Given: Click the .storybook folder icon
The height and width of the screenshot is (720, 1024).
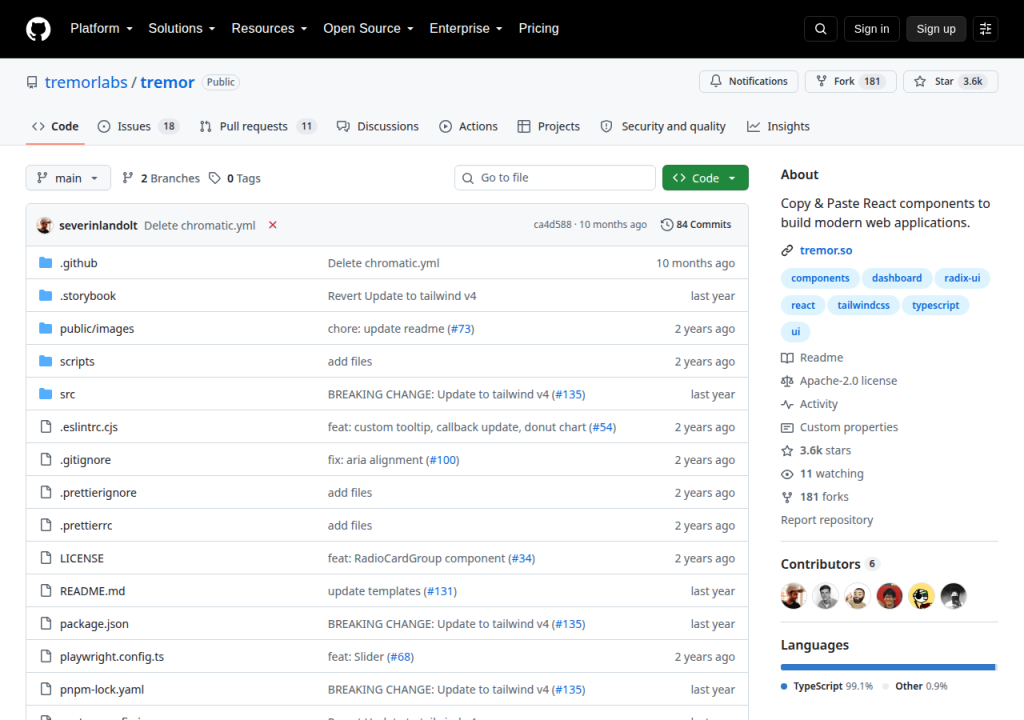Looking at the screenshot, I should [x=45, y=295].
